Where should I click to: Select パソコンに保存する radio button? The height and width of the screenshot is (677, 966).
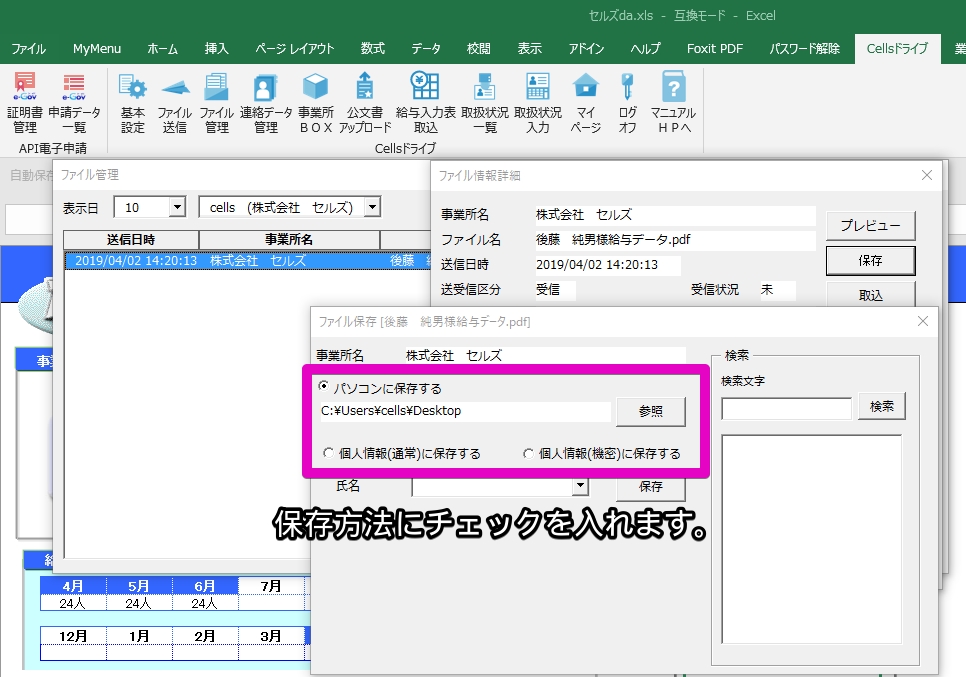click(x=323, y=386)
